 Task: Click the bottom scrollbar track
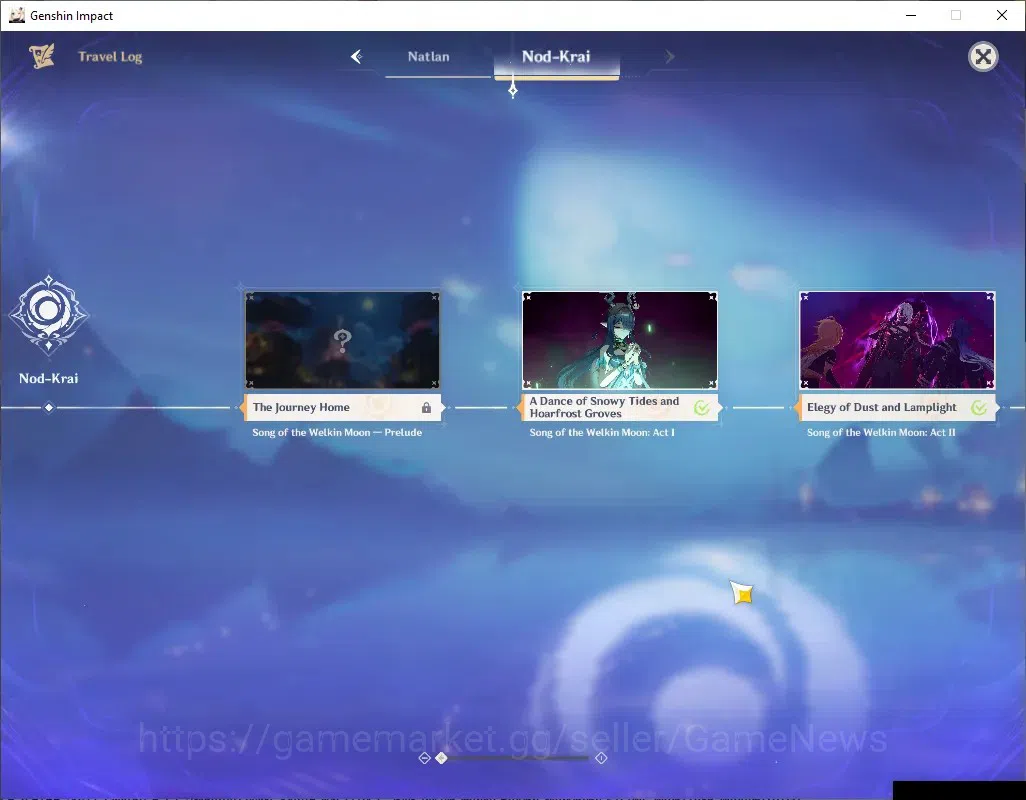tap(518, 757)
